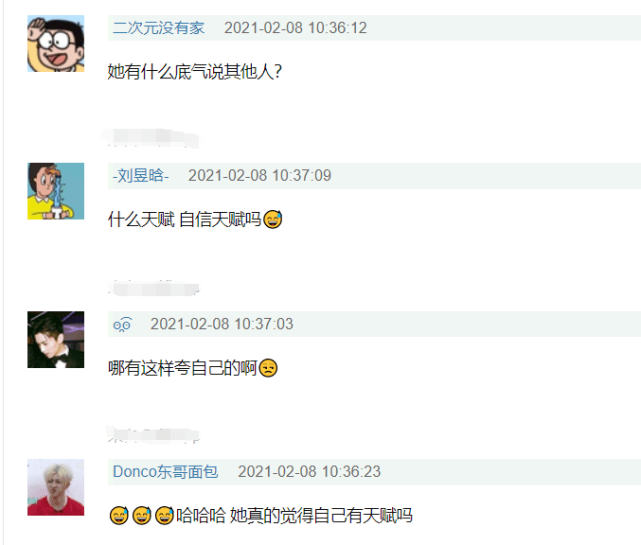Screen dimensions: 641x545
Task: Select the comment 哈哈哈 她真的觉得自己有天赋吗
Action: [x=294, y=515]
